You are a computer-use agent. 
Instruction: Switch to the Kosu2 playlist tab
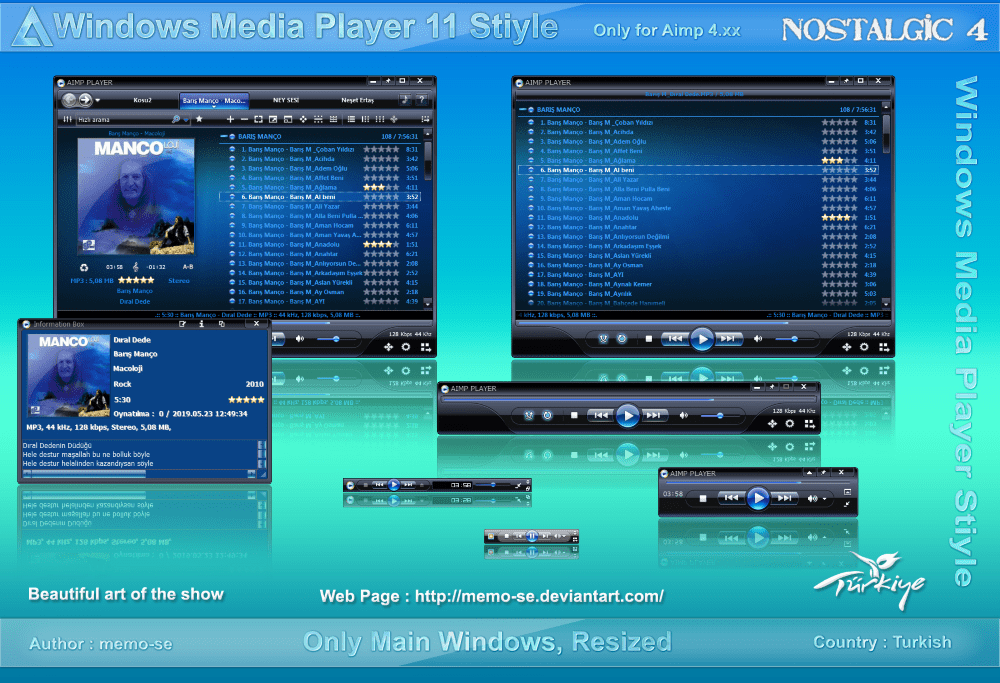142,100
